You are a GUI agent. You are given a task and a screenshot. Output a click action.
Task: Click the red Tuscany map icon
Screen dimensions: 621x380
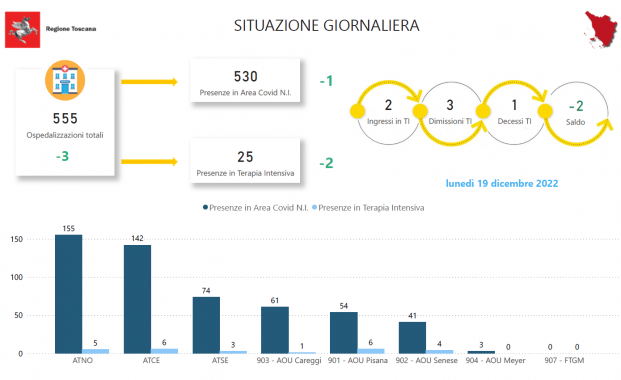(x=601, y=30)
